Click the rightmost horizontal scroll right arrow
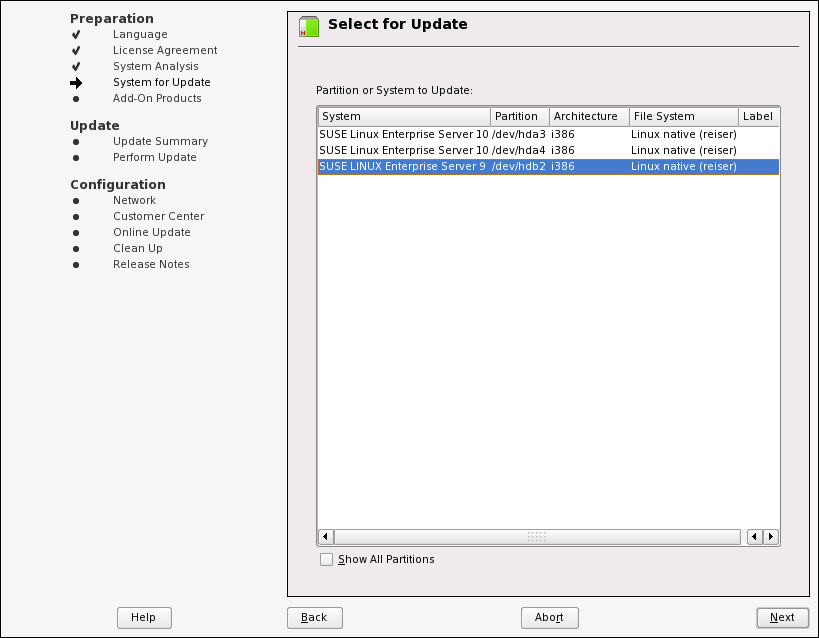 click(771, 537)
